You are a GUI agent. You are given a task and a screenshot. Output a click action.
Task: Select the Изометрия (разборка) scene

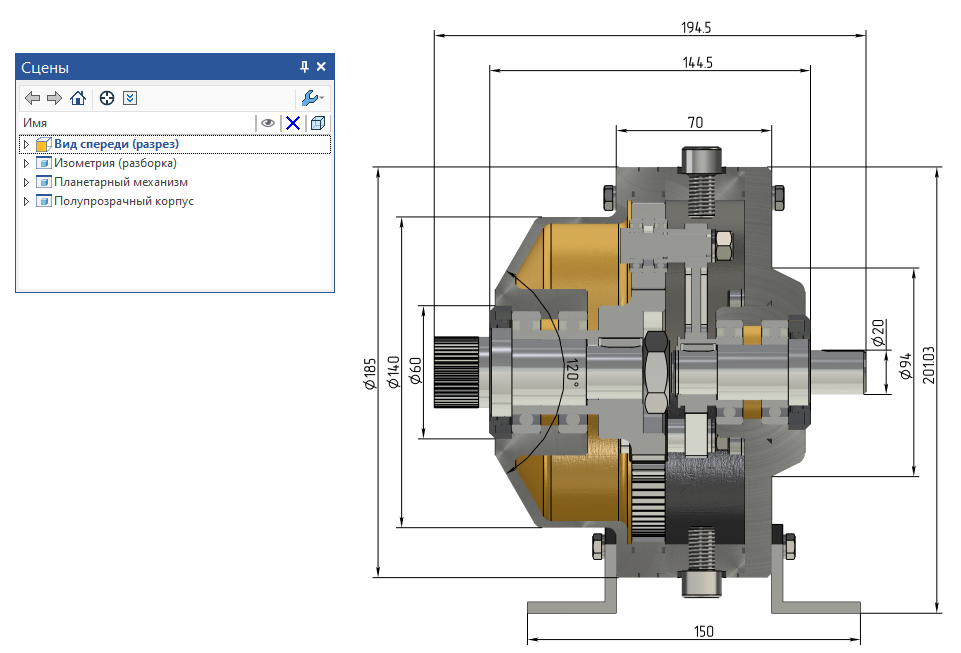click(115, 163)
